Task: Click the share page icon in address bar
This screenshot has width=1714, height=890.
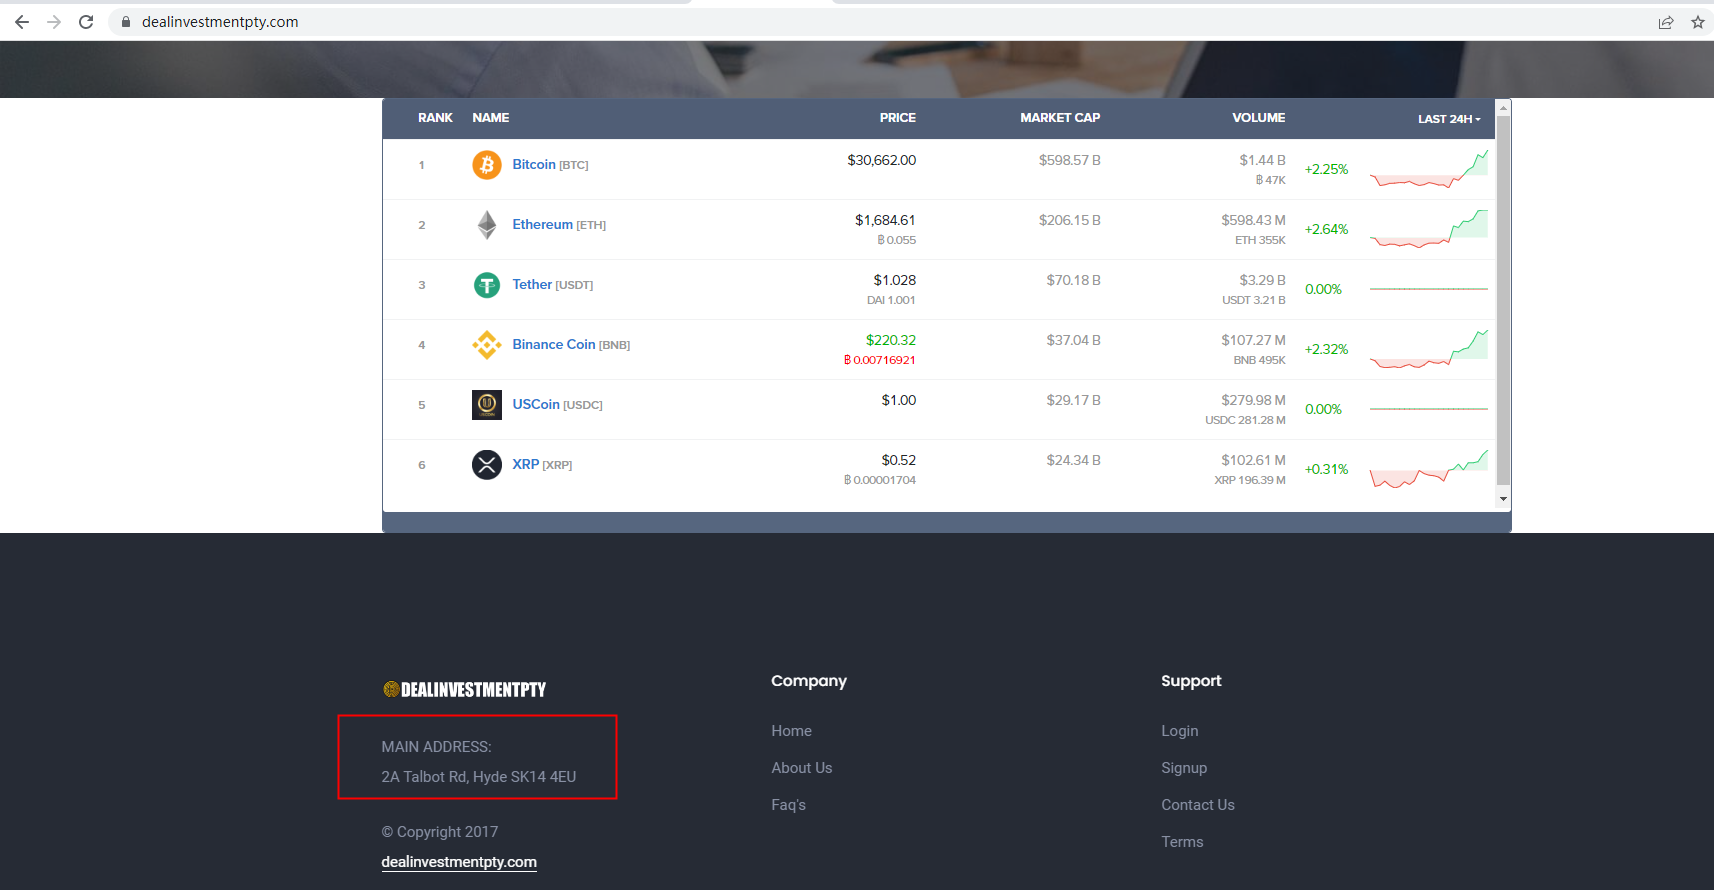Action: (1666, 22)
